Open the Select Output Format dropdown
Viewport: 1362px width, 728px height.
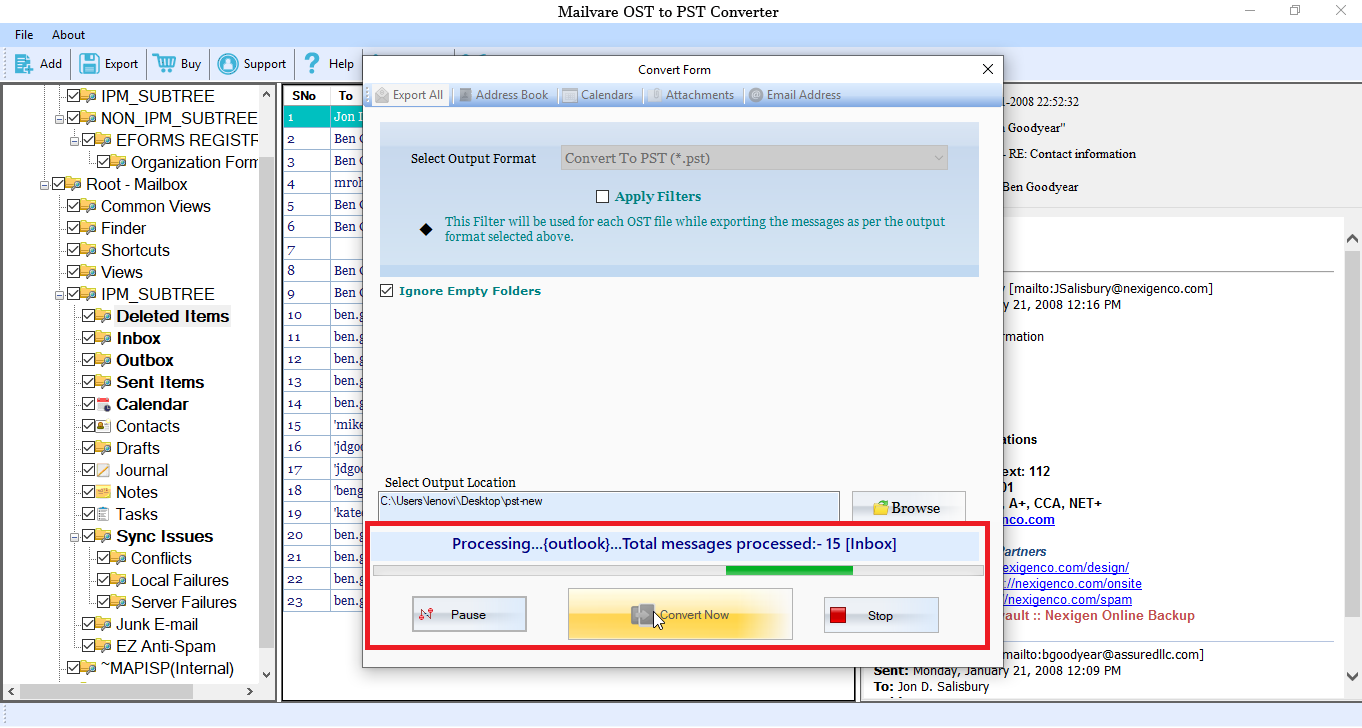pyautogui.click(x=754, y=158)
